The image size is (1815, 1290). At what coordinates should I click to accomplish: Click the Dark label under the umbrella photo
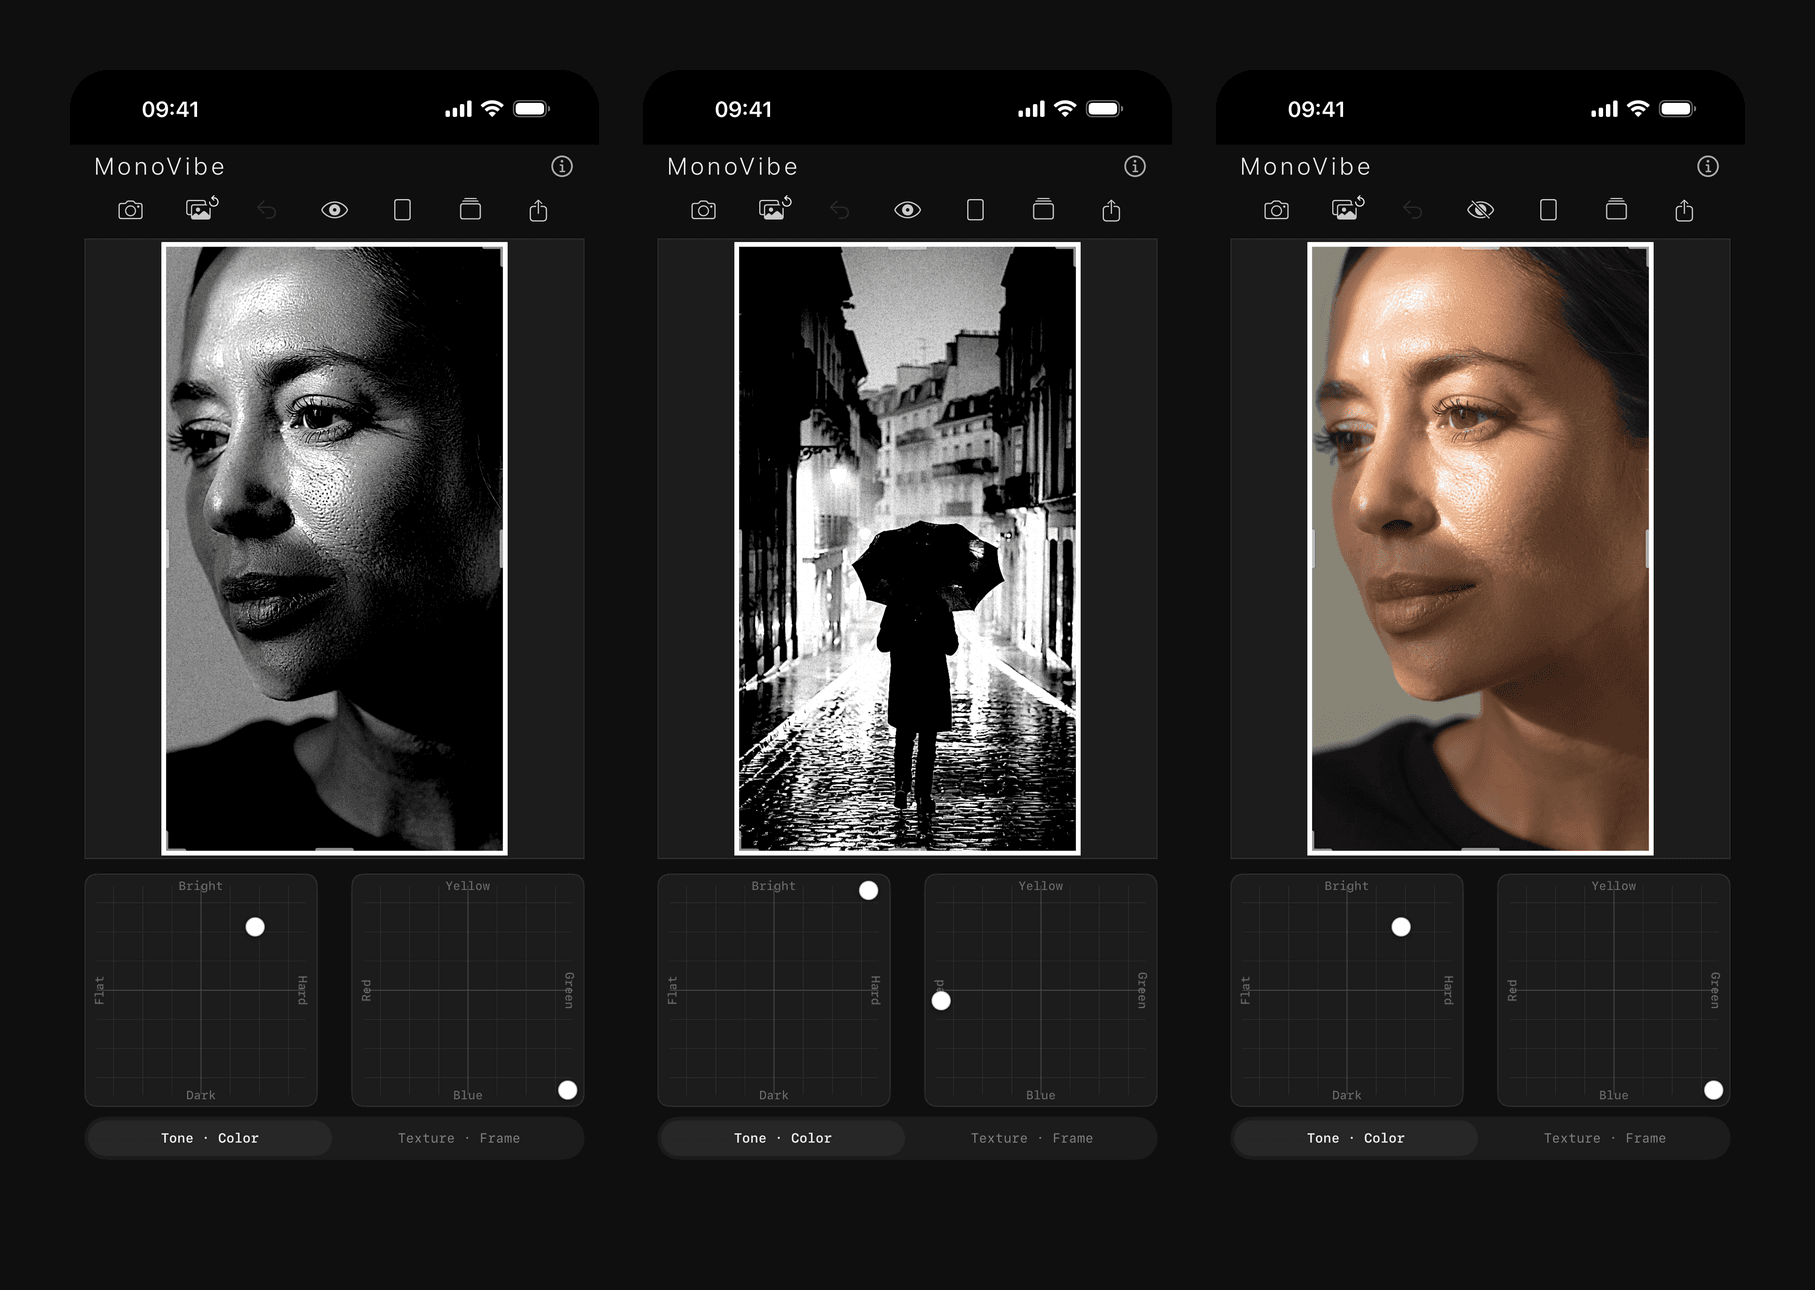[x=774, y=1095]
